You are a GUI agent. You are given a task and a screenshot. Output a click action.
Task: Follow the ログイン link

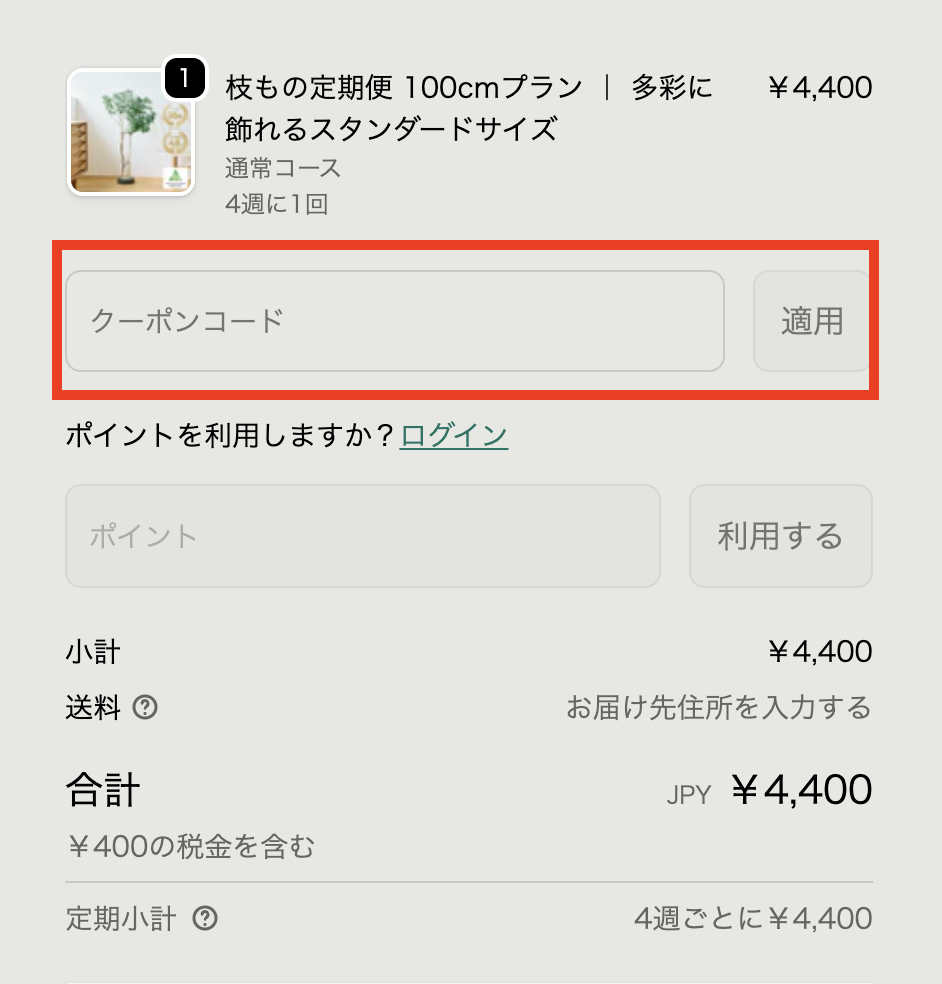[x=454, y=435]
